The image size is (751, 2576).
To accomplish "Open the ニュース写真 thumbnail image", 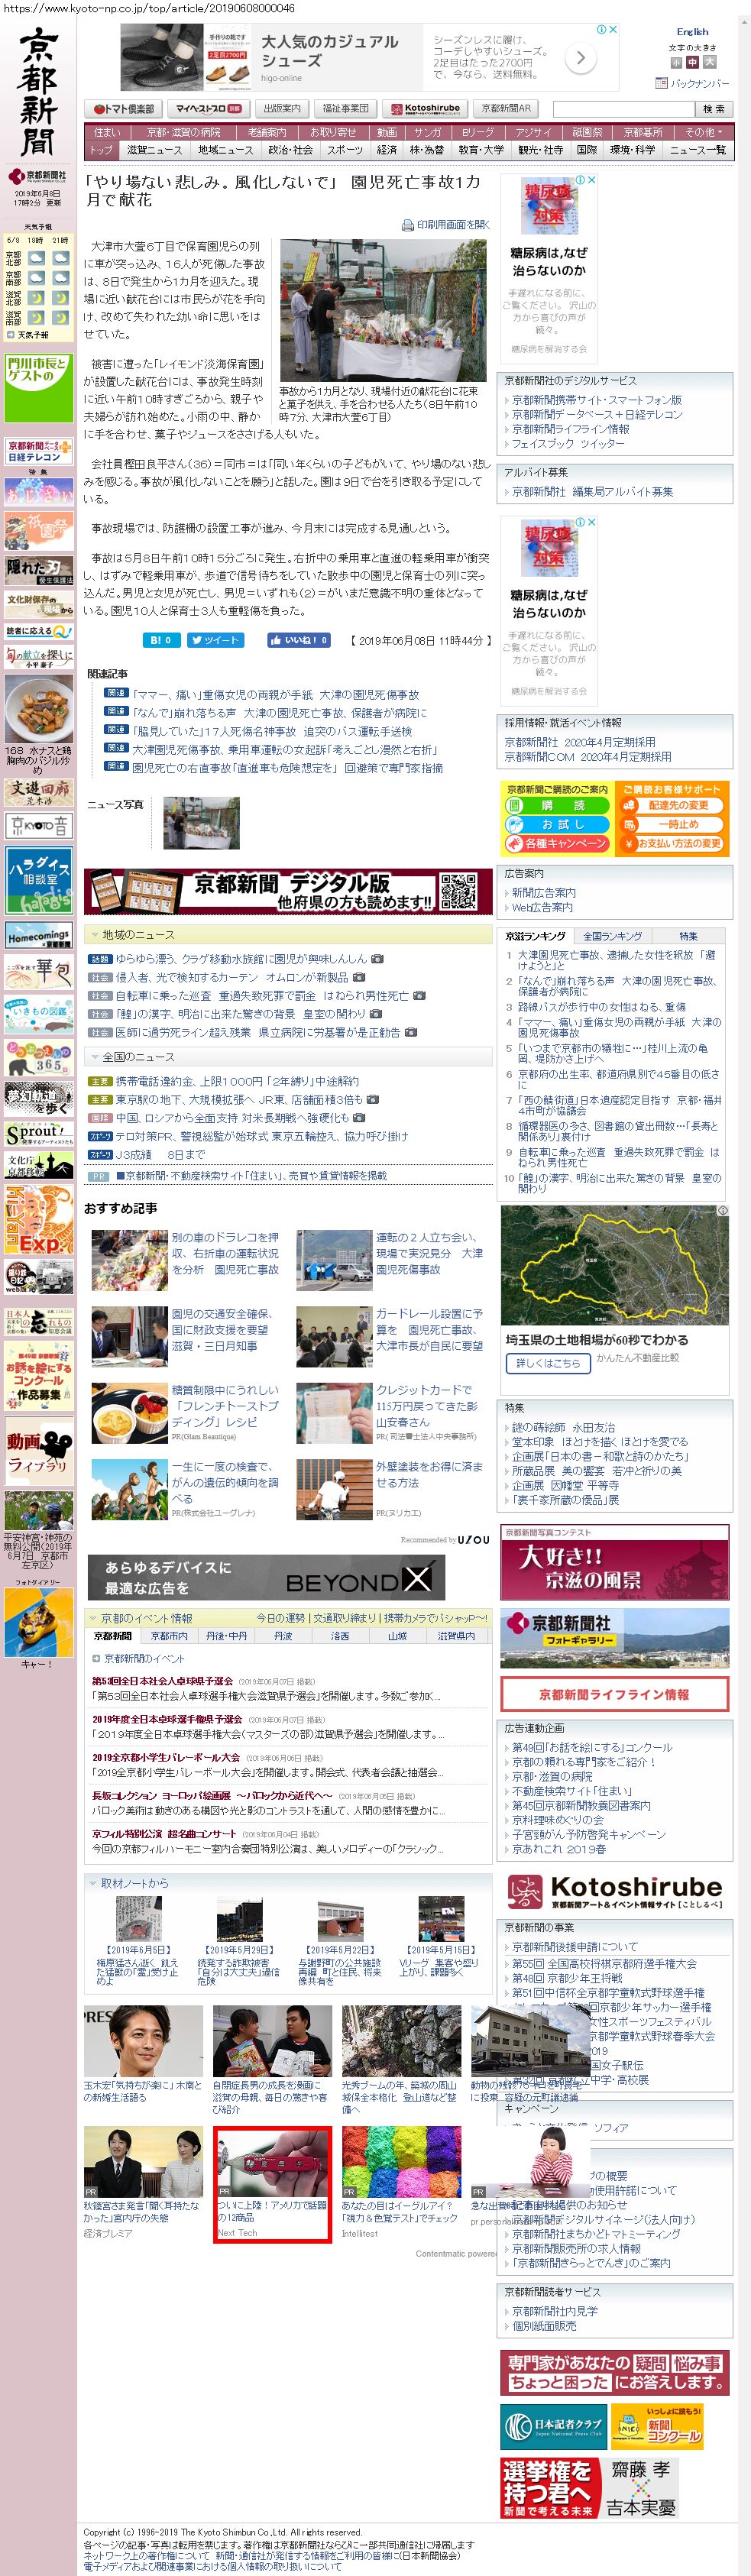I will click(201, 822).
